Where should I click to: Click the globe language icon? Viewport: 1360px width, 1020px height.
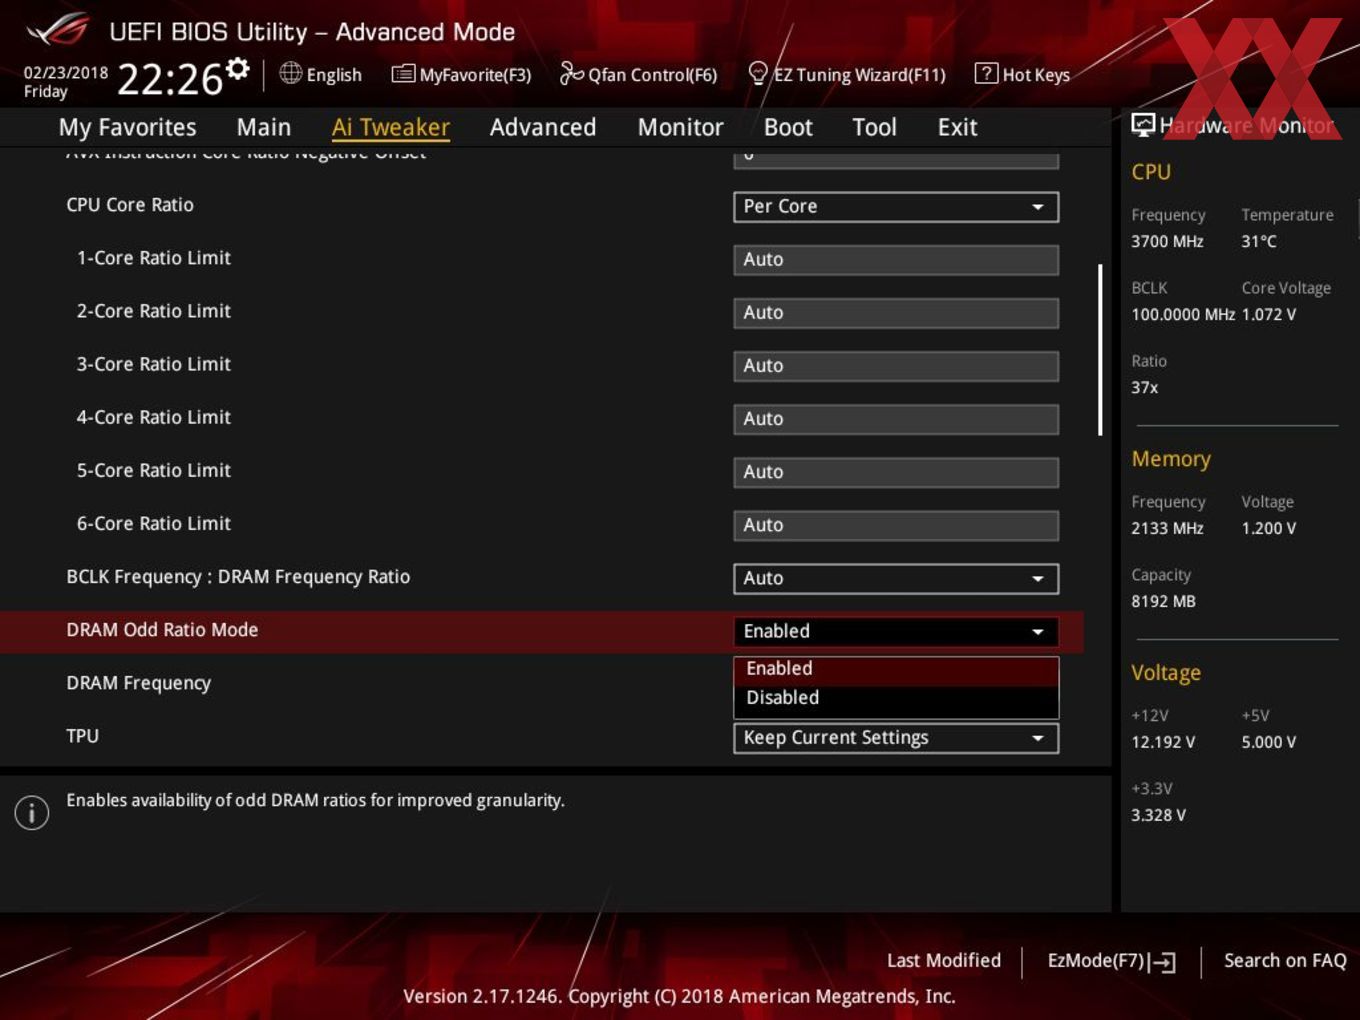tap(290, 73)
